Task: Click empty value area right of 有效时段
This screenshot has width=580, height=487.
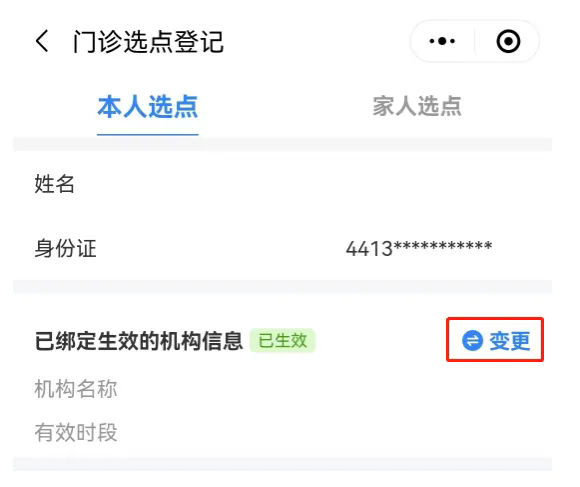Action: pyautogui.click(x=333, y=432)
